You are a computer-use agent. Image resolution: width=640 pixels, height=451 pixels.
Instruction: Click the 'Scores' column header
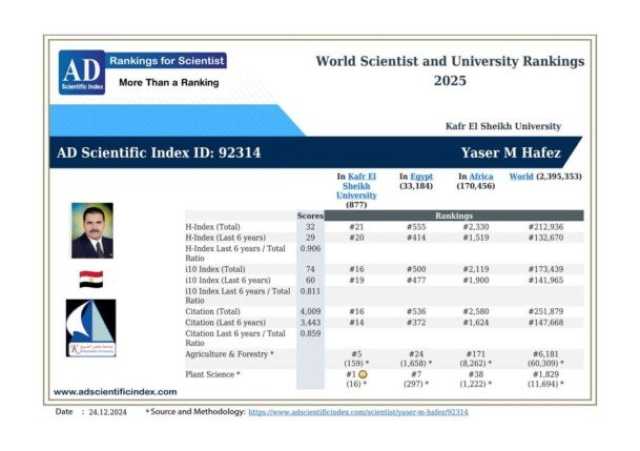(310, 216)
